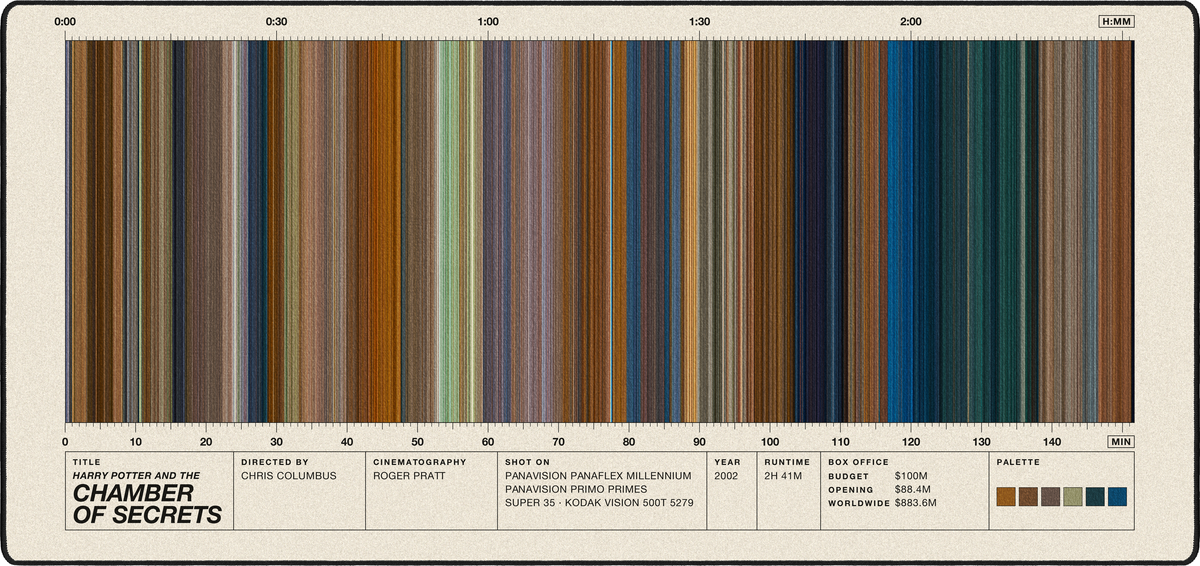
Task: Click the 0:30 time label
Action: coord(277,21)
